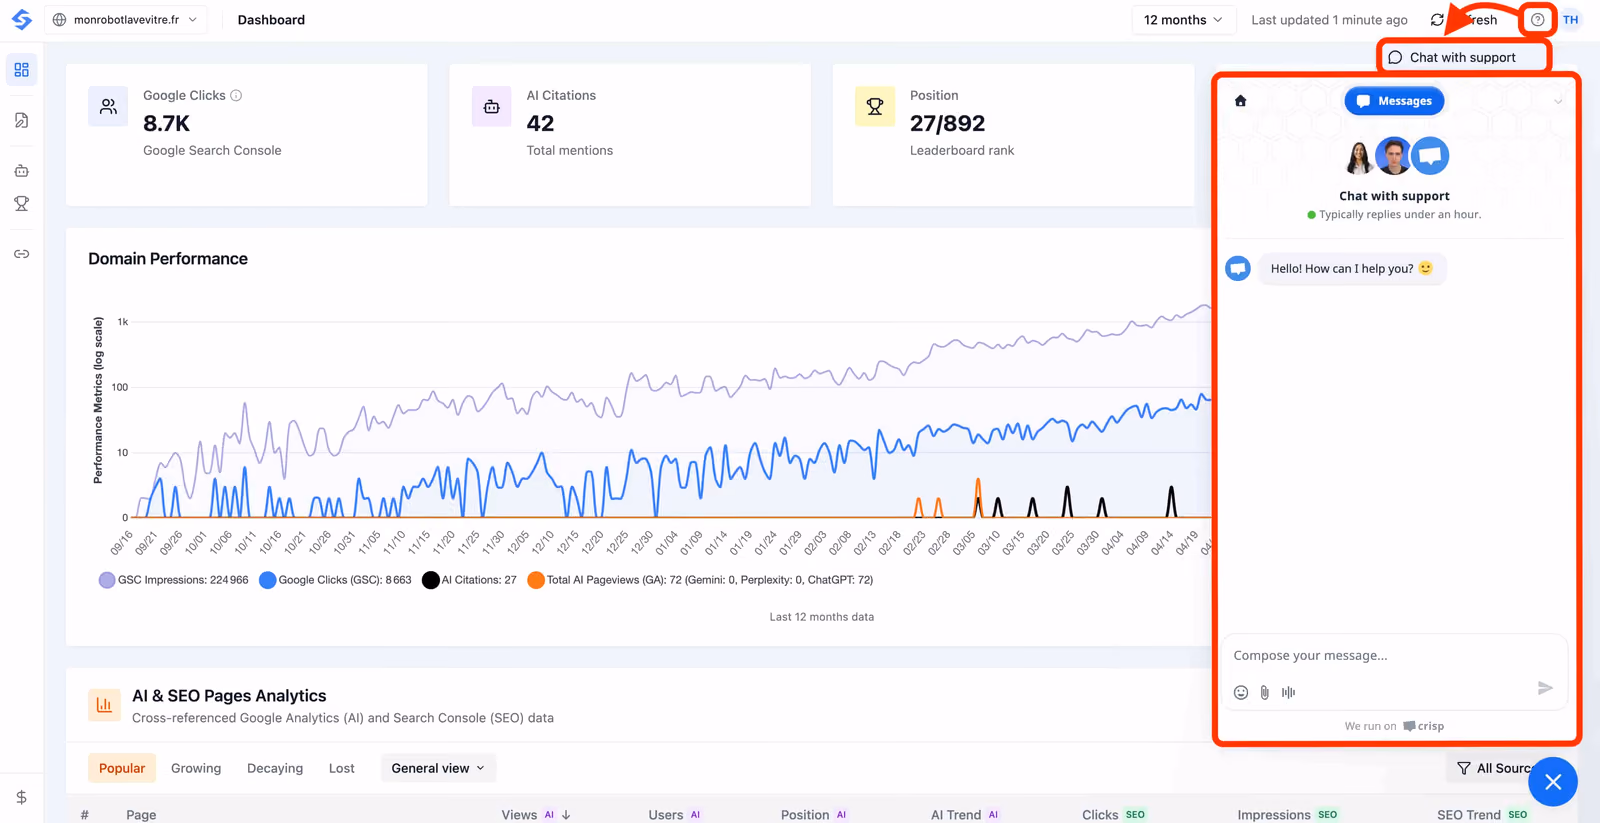Click the Last updated 1 minute ago text

point(1329,20)
